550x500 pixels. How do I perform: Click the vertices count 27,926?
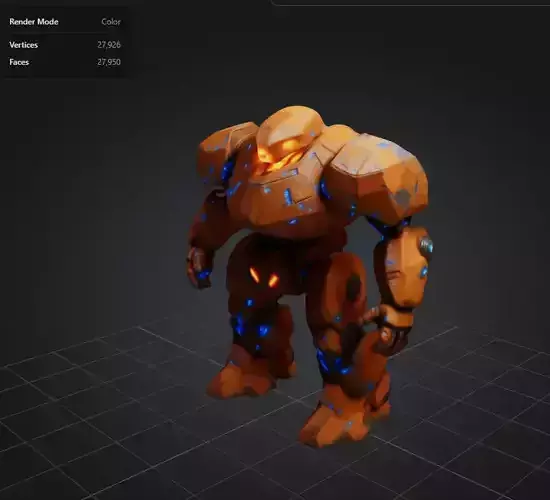click(109, 45)
